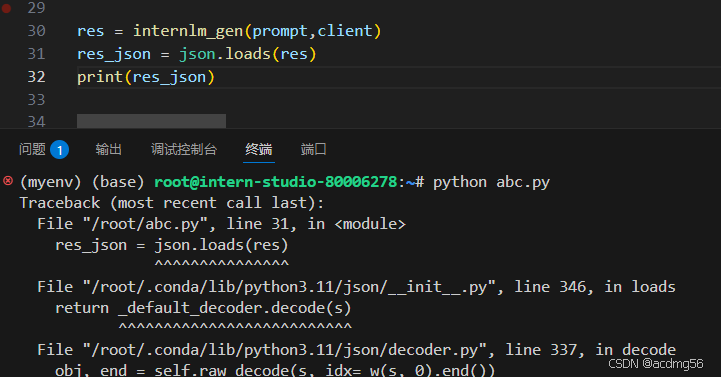
Task: Click the code 'print(res_json)' on line 32
Action: coord(146,77)
